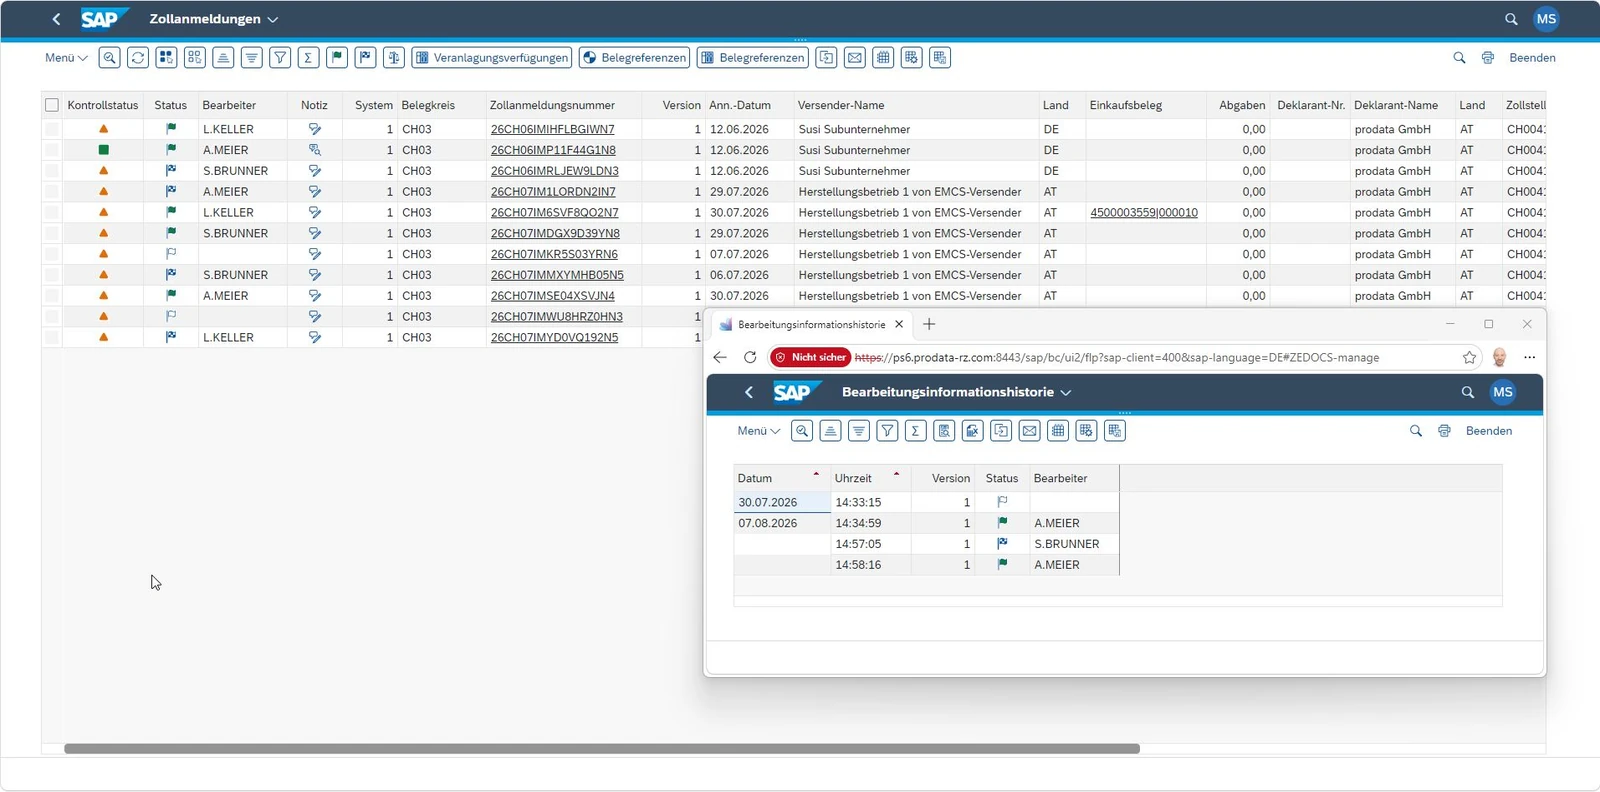Click the blue checkered flag toolbar icon
Image resolution: width=1600 pixels, height=792 pixels.
coord(365,58)
